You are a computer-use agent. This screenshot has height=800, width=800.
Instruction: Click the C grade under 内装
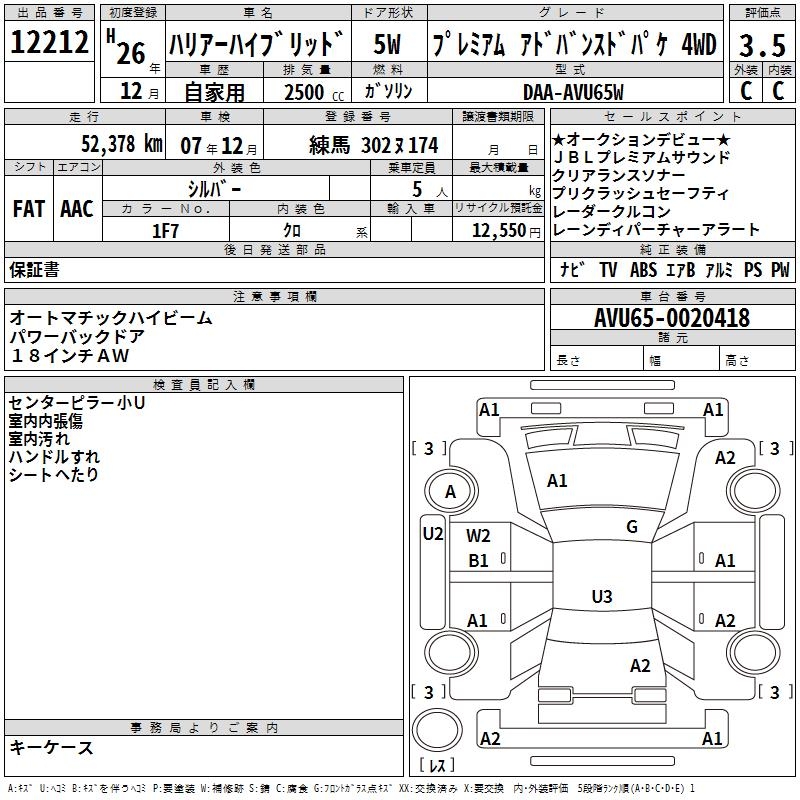coord(778,91)
